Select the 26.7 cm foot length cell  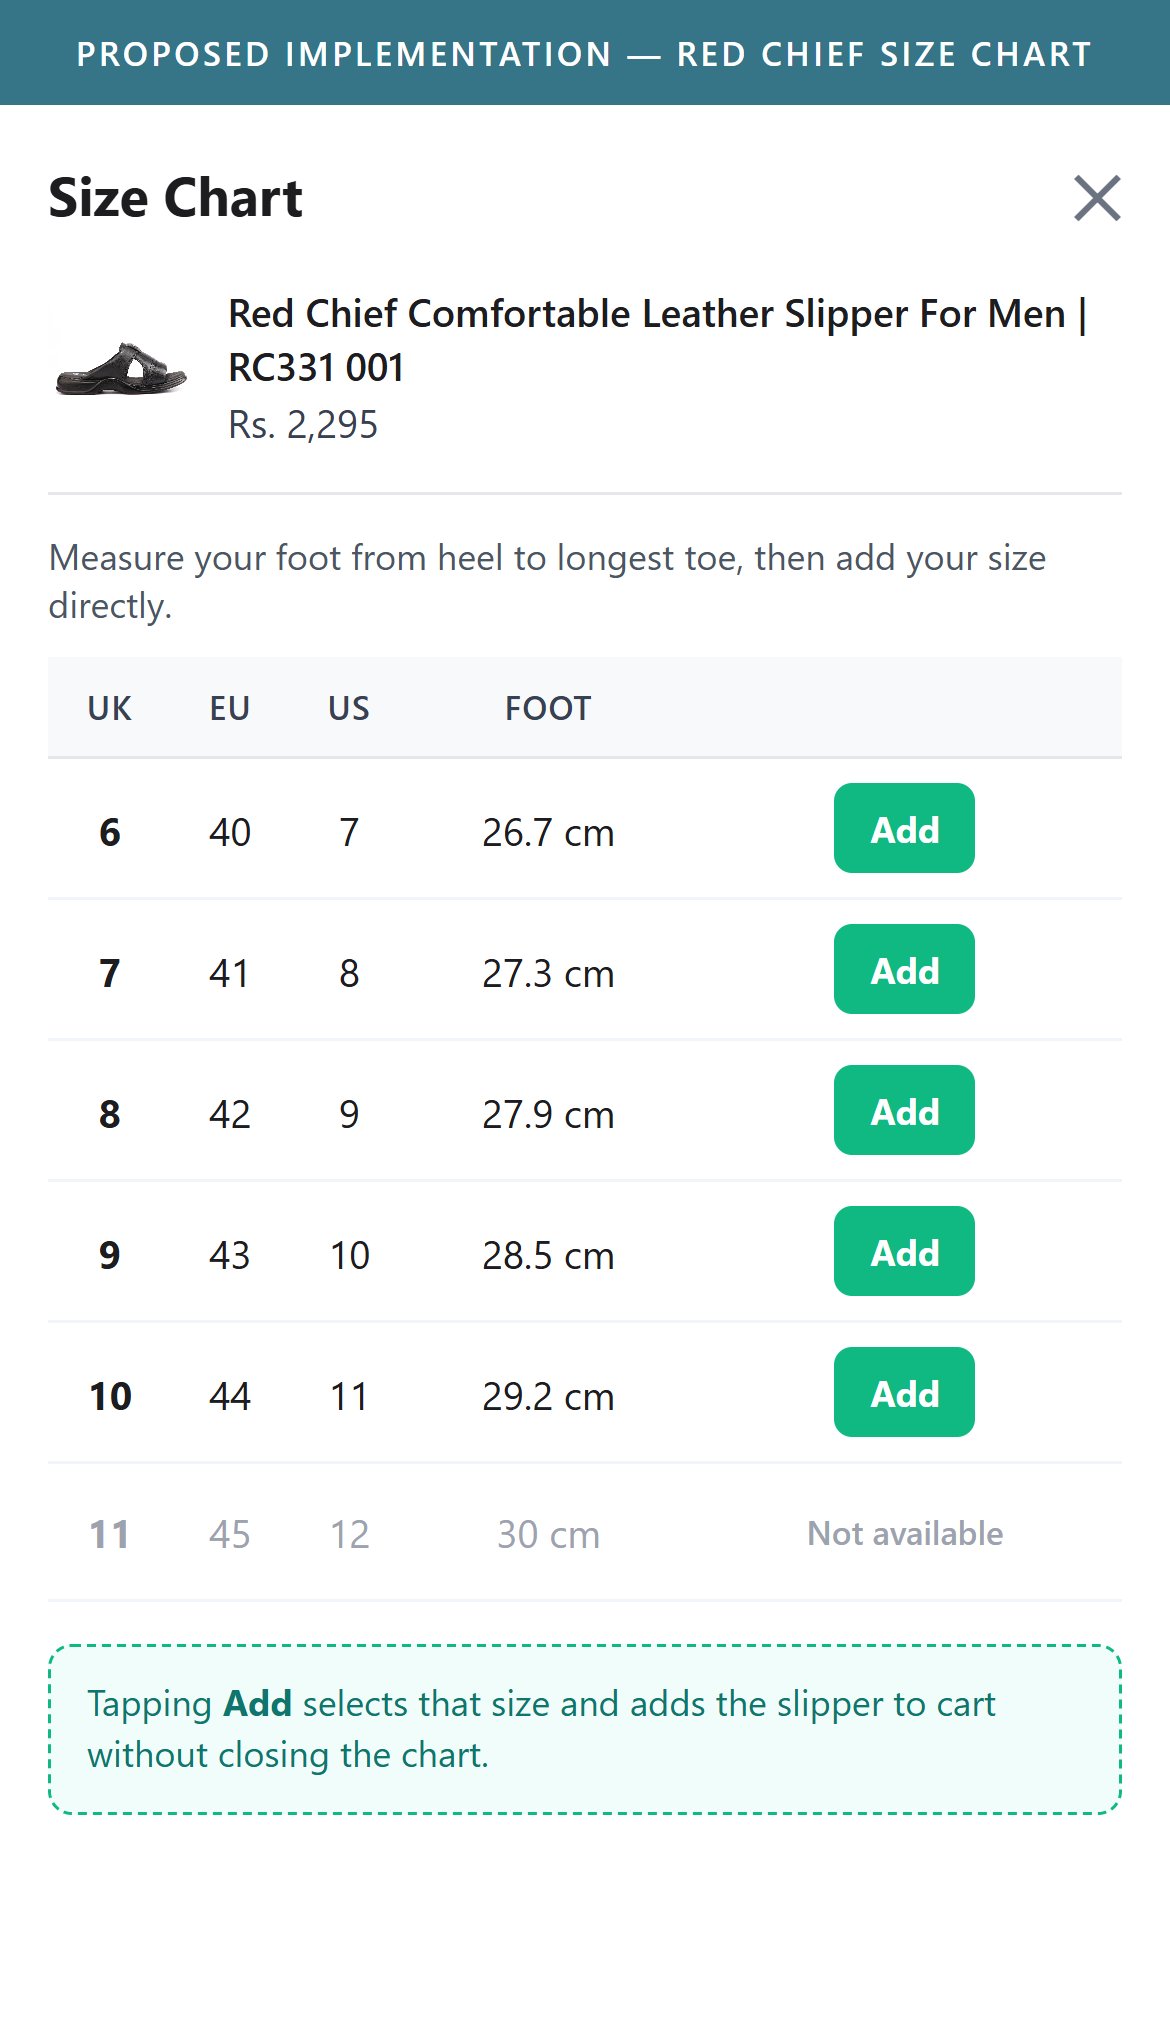tap(548, 832)
